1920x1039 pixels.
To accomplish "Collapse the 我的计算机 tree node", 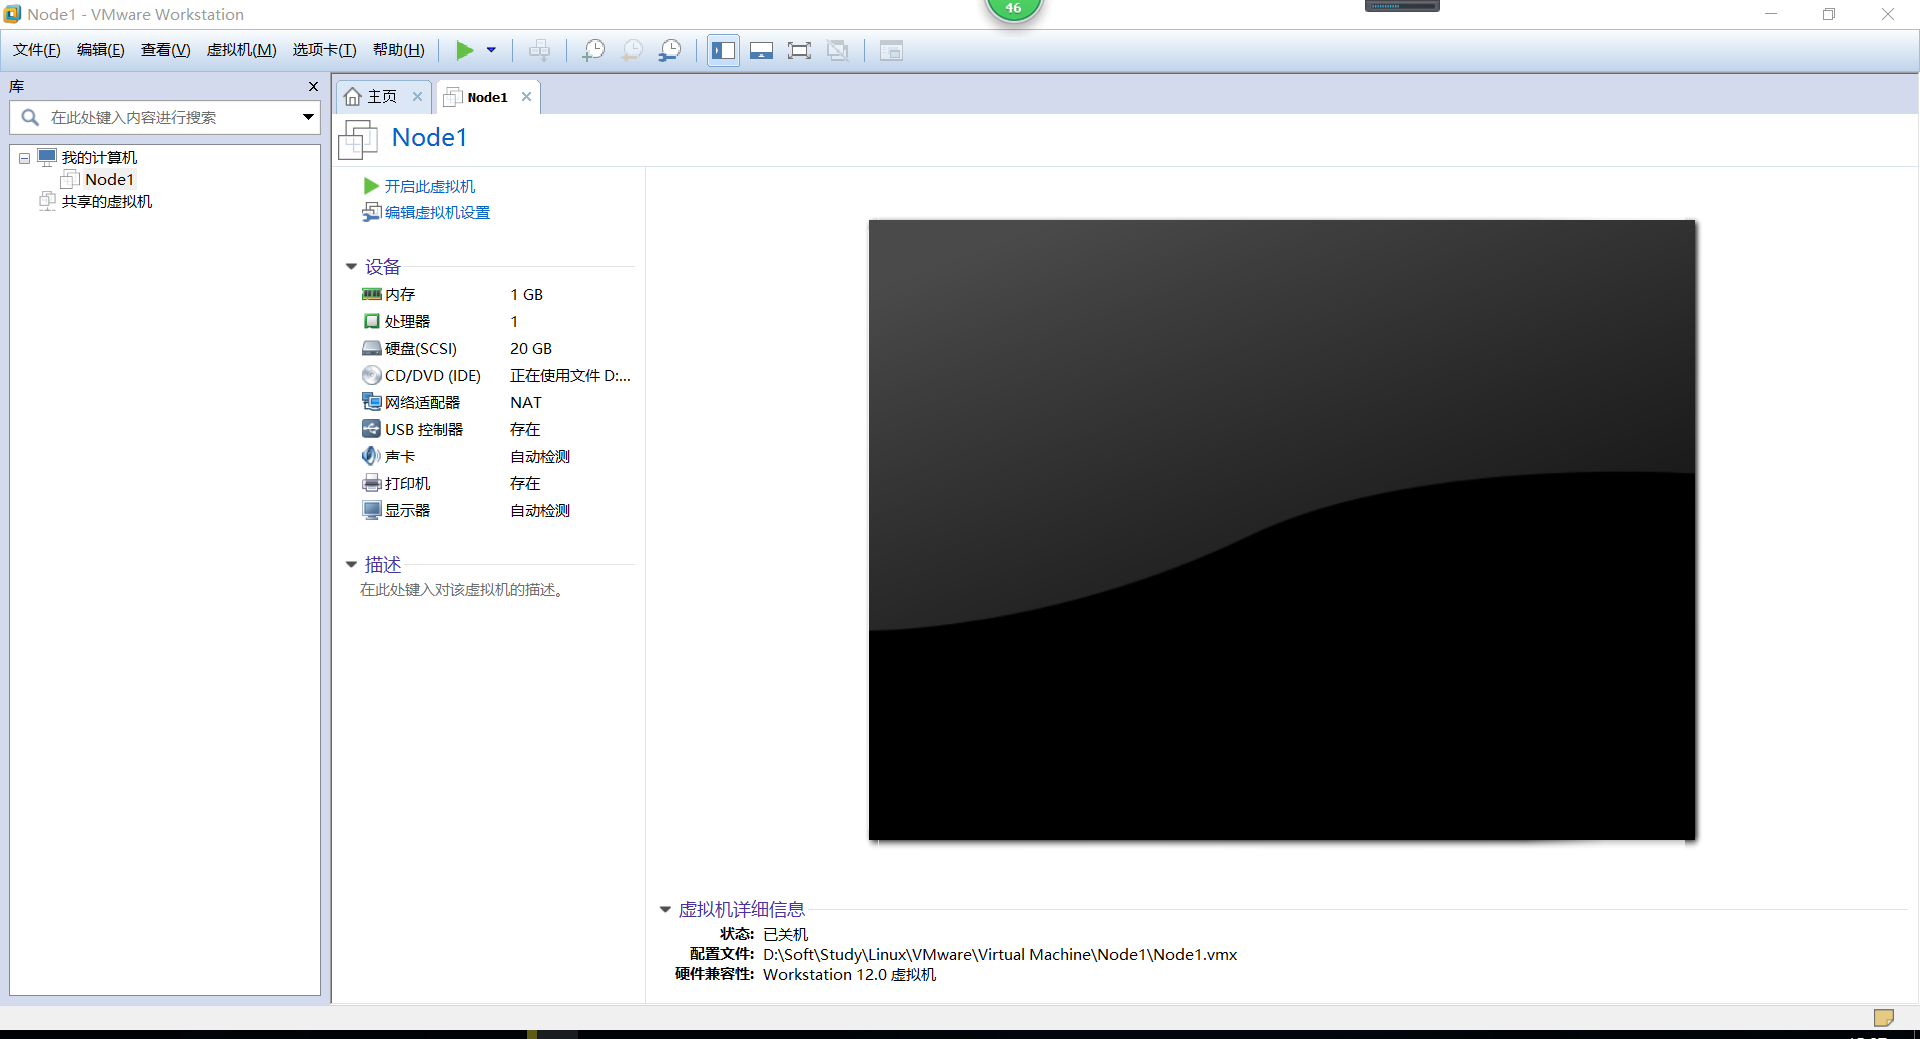I will [x=24, y=158].
